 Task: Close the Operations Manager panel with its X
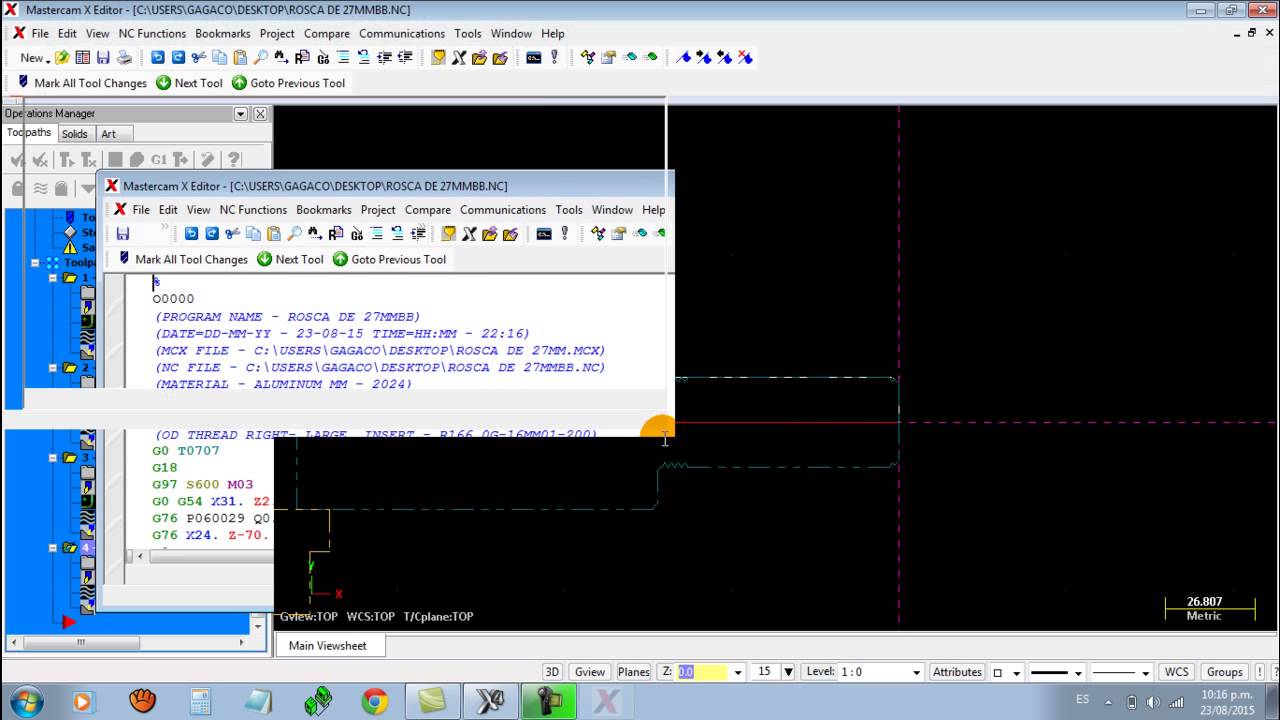[x=260, y=114]
